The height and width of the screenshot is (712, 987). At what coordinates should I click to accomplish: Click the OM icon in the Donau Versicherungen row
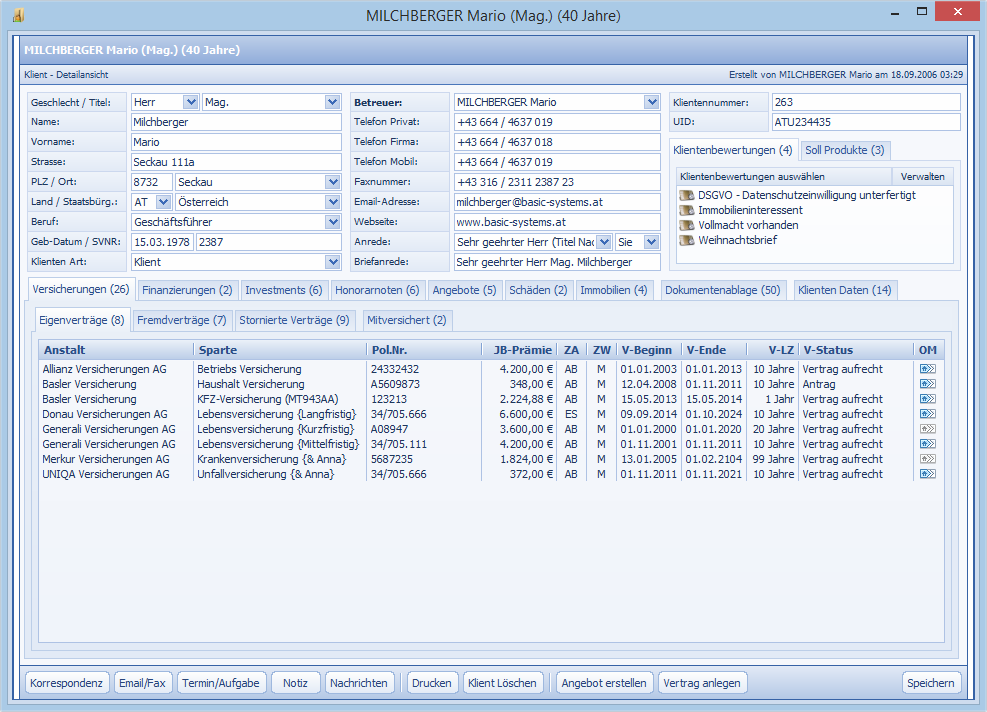pos(927,414)
